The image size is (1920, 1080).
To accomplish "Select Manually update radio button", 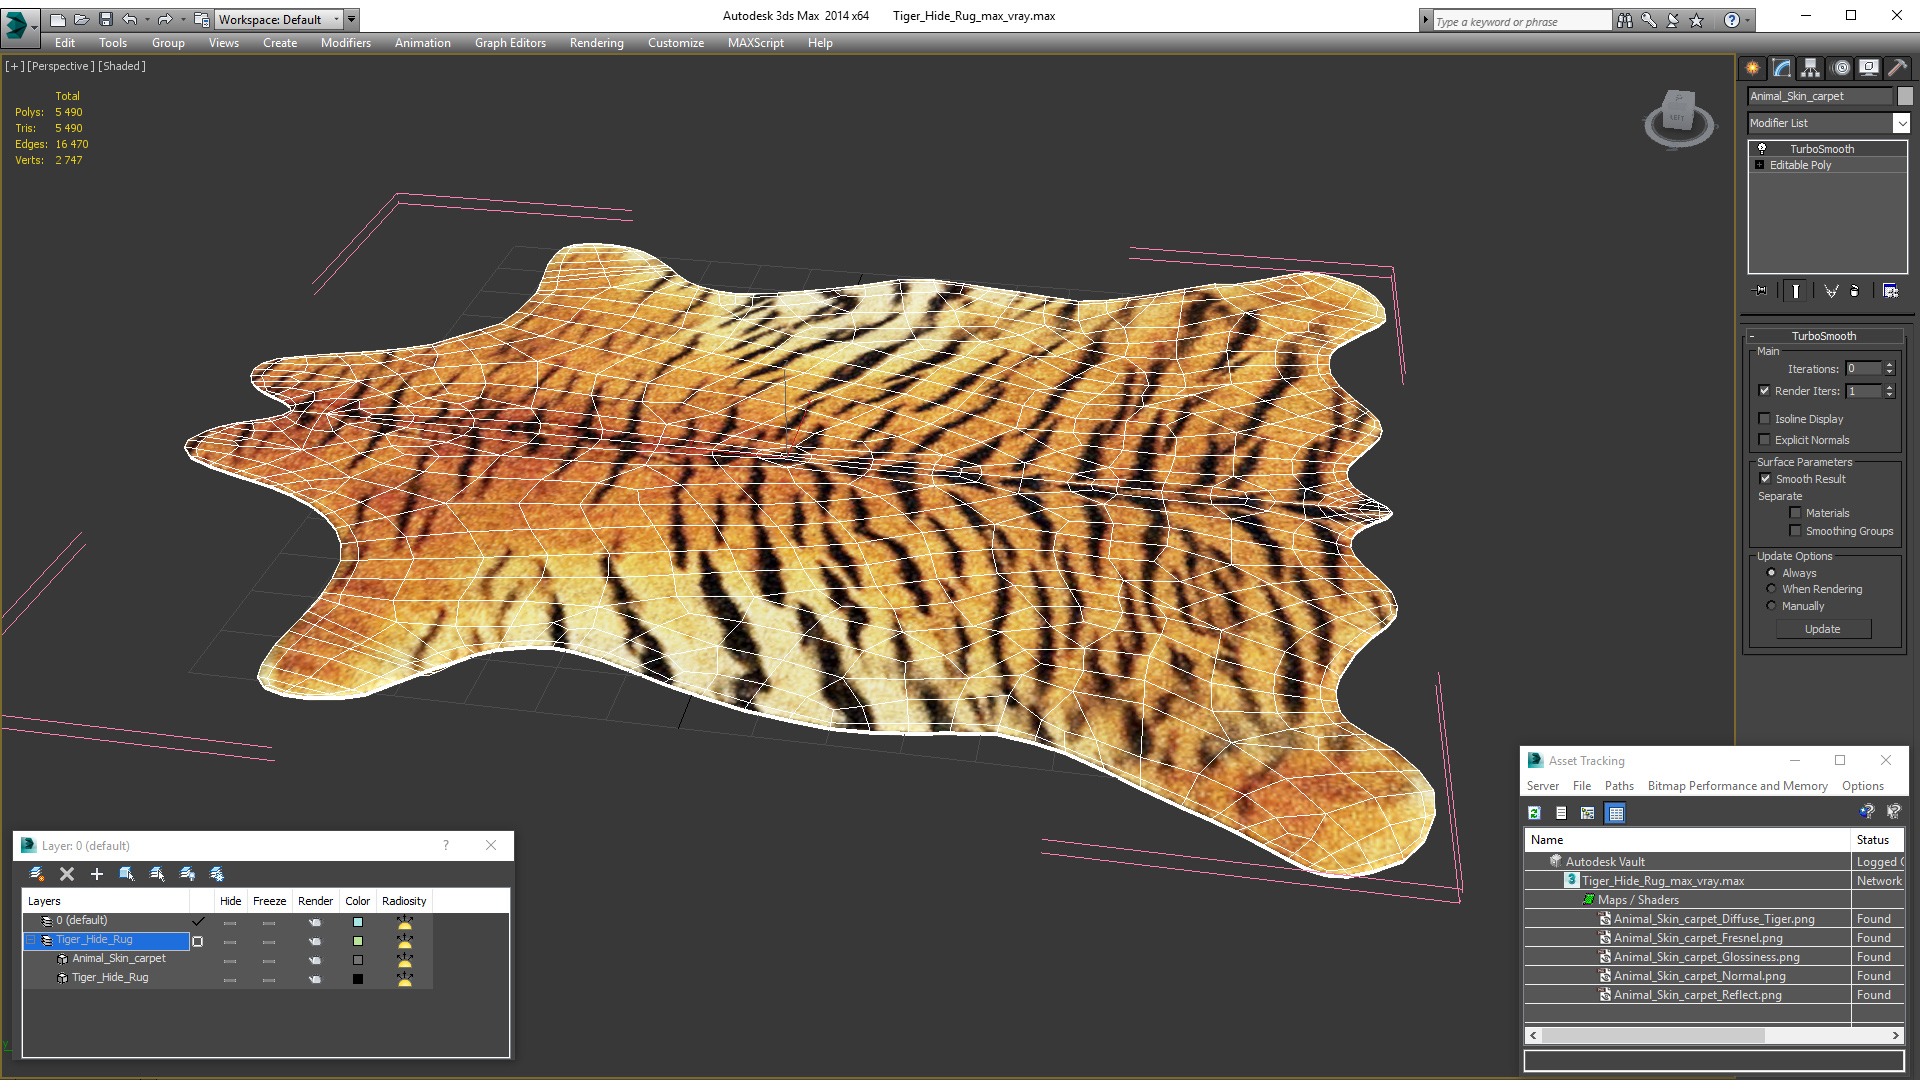I will point(1771,606).
